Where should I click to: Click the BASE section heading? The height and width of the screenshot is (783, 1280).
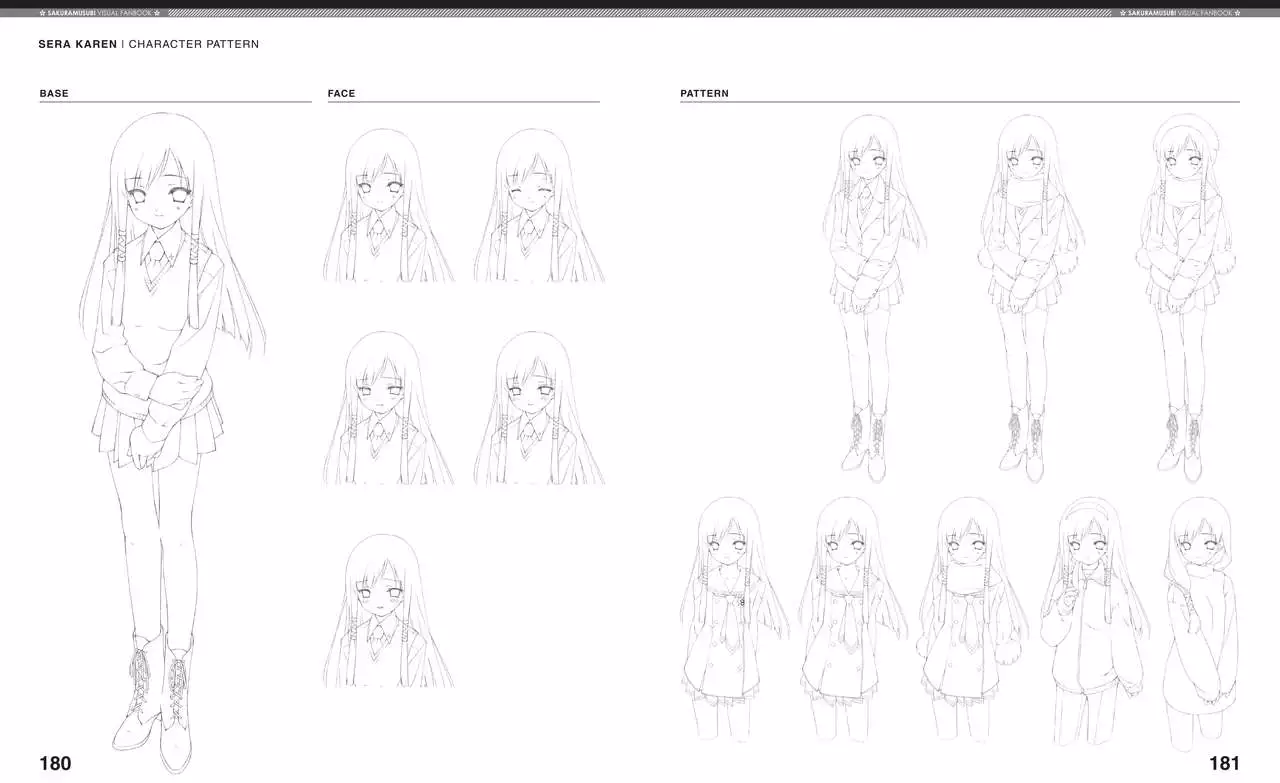pyautogui.click(x=54, y=94)
